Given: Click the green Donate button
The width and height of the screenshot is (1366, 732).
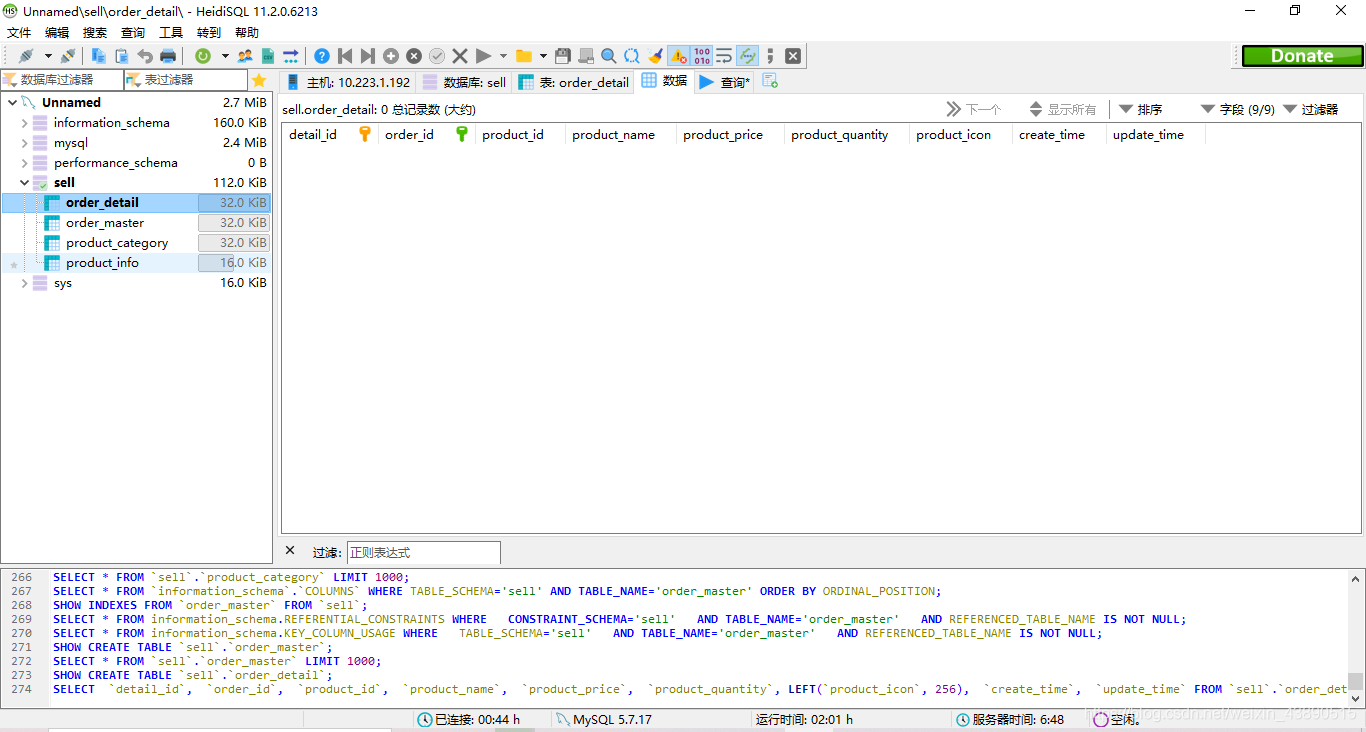Looking at the screenshot, I should pos(1302,56).
